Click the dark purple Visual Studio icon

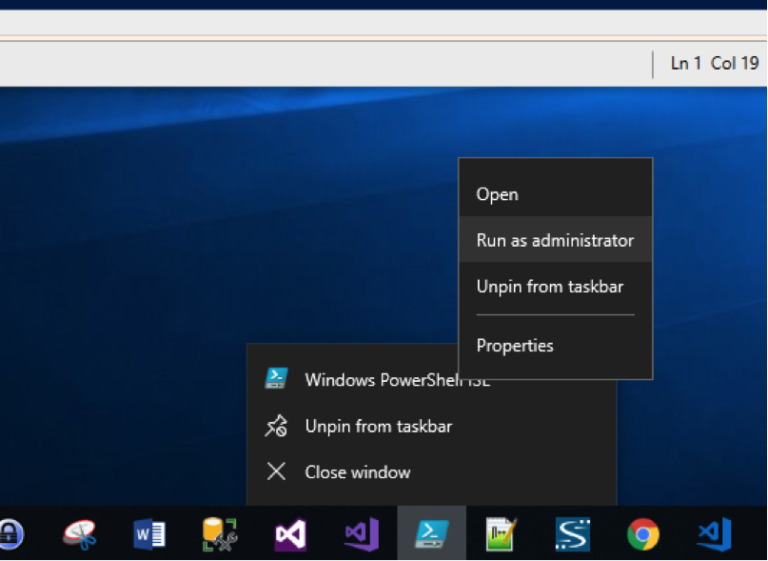click(x=290, y=535)
